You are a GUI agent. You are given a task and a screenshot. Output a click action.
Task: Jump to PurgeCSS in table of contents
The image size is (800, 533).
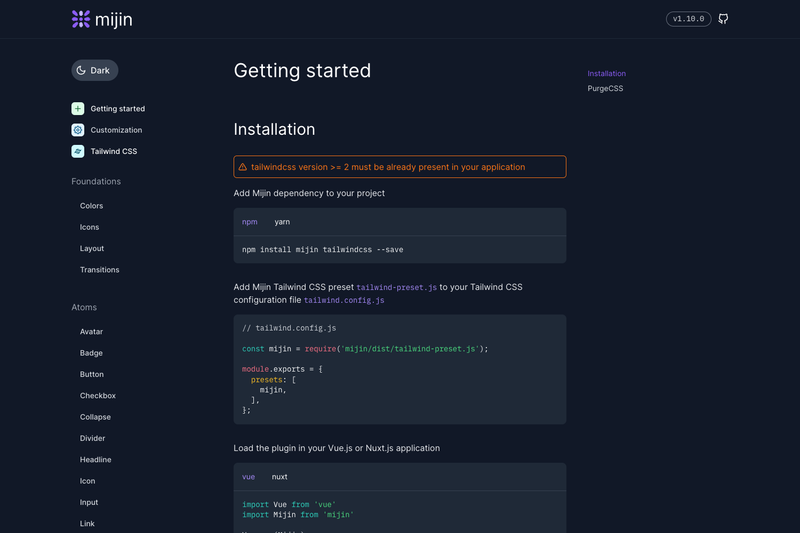tap(605, 88)
